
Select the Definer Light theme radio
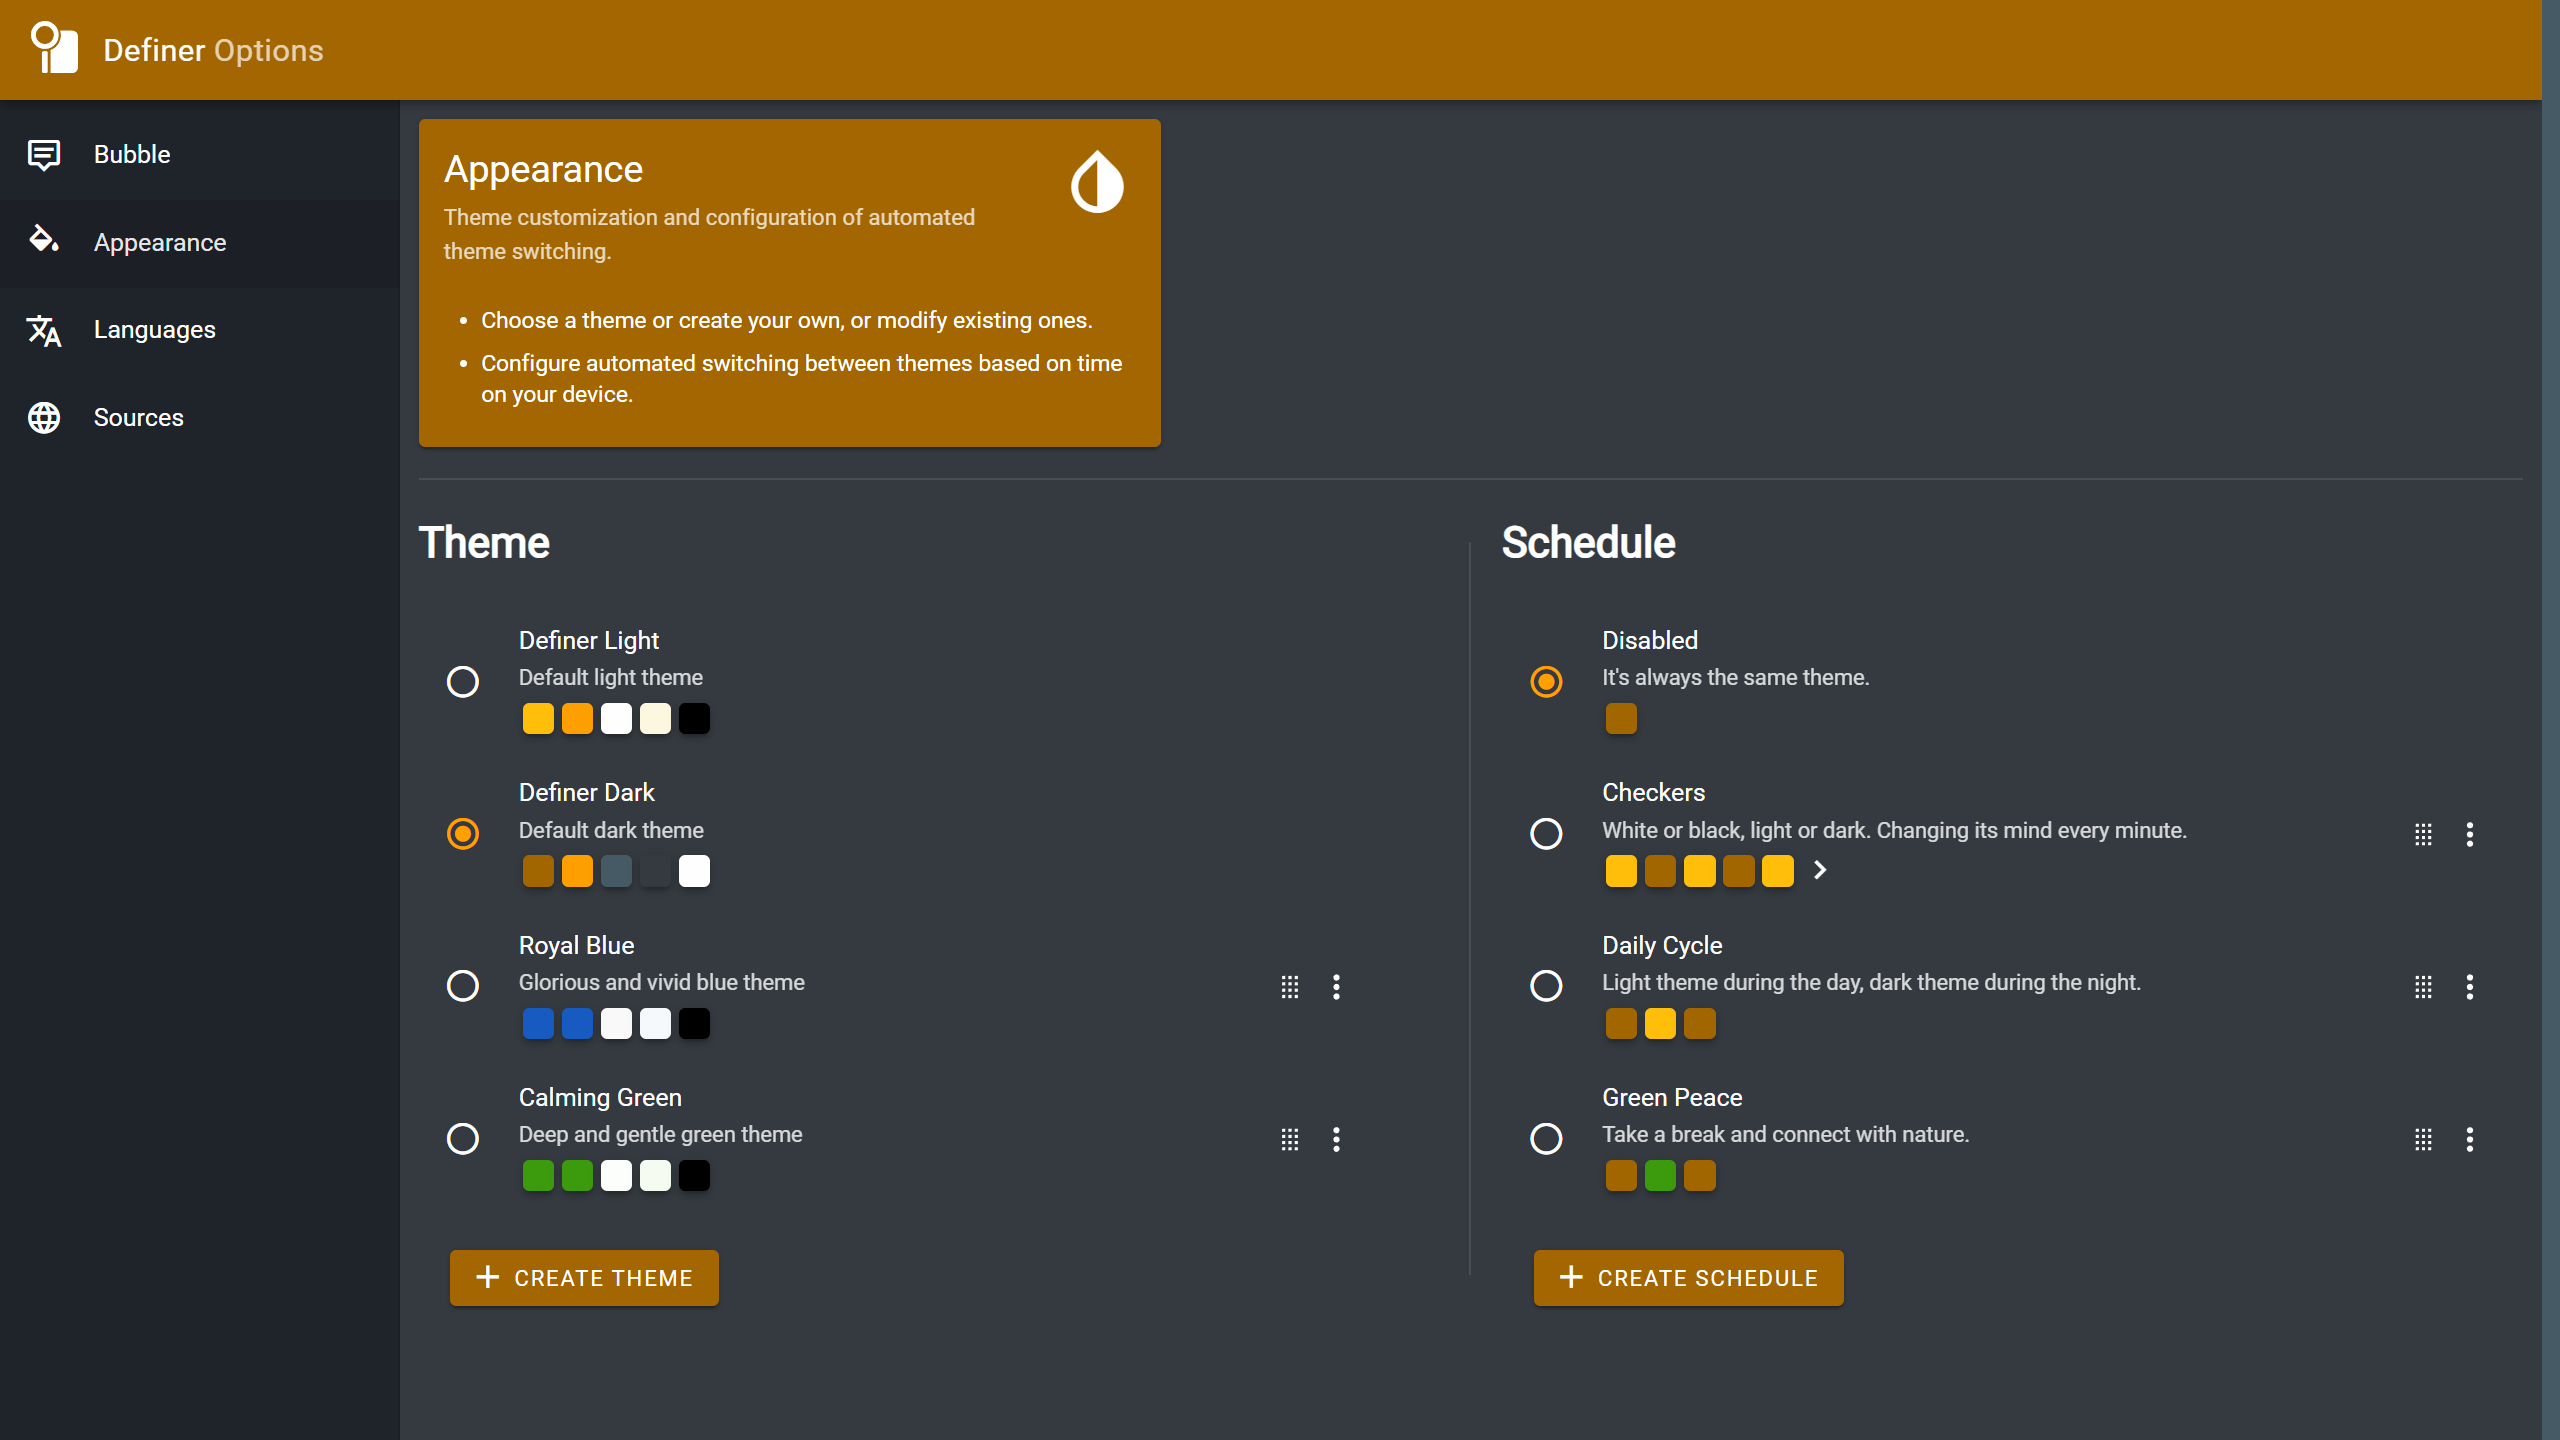(x=463, y=682)
